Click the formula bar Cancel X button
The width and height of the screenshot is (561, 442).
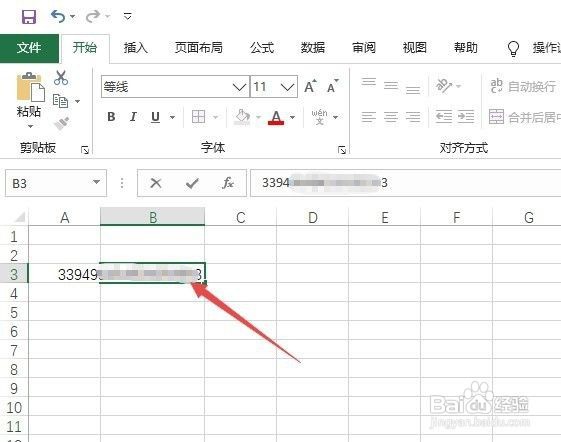coord(156,184)
